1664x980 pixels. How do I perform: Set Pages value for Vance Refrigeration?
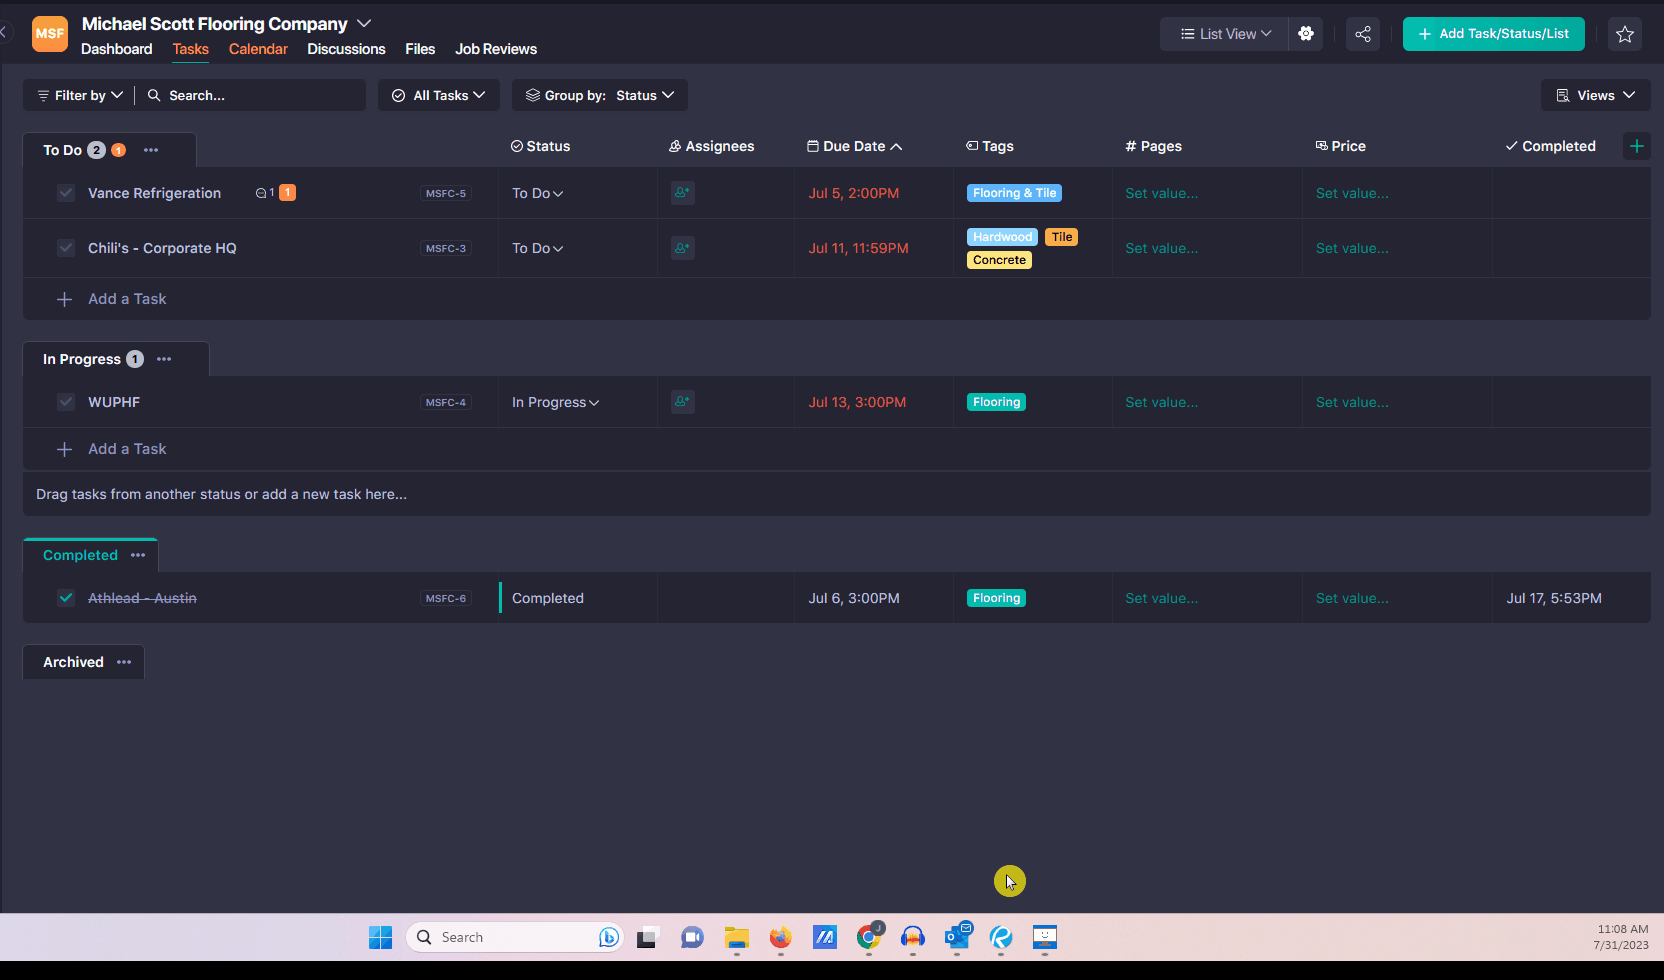[1161, 193]
